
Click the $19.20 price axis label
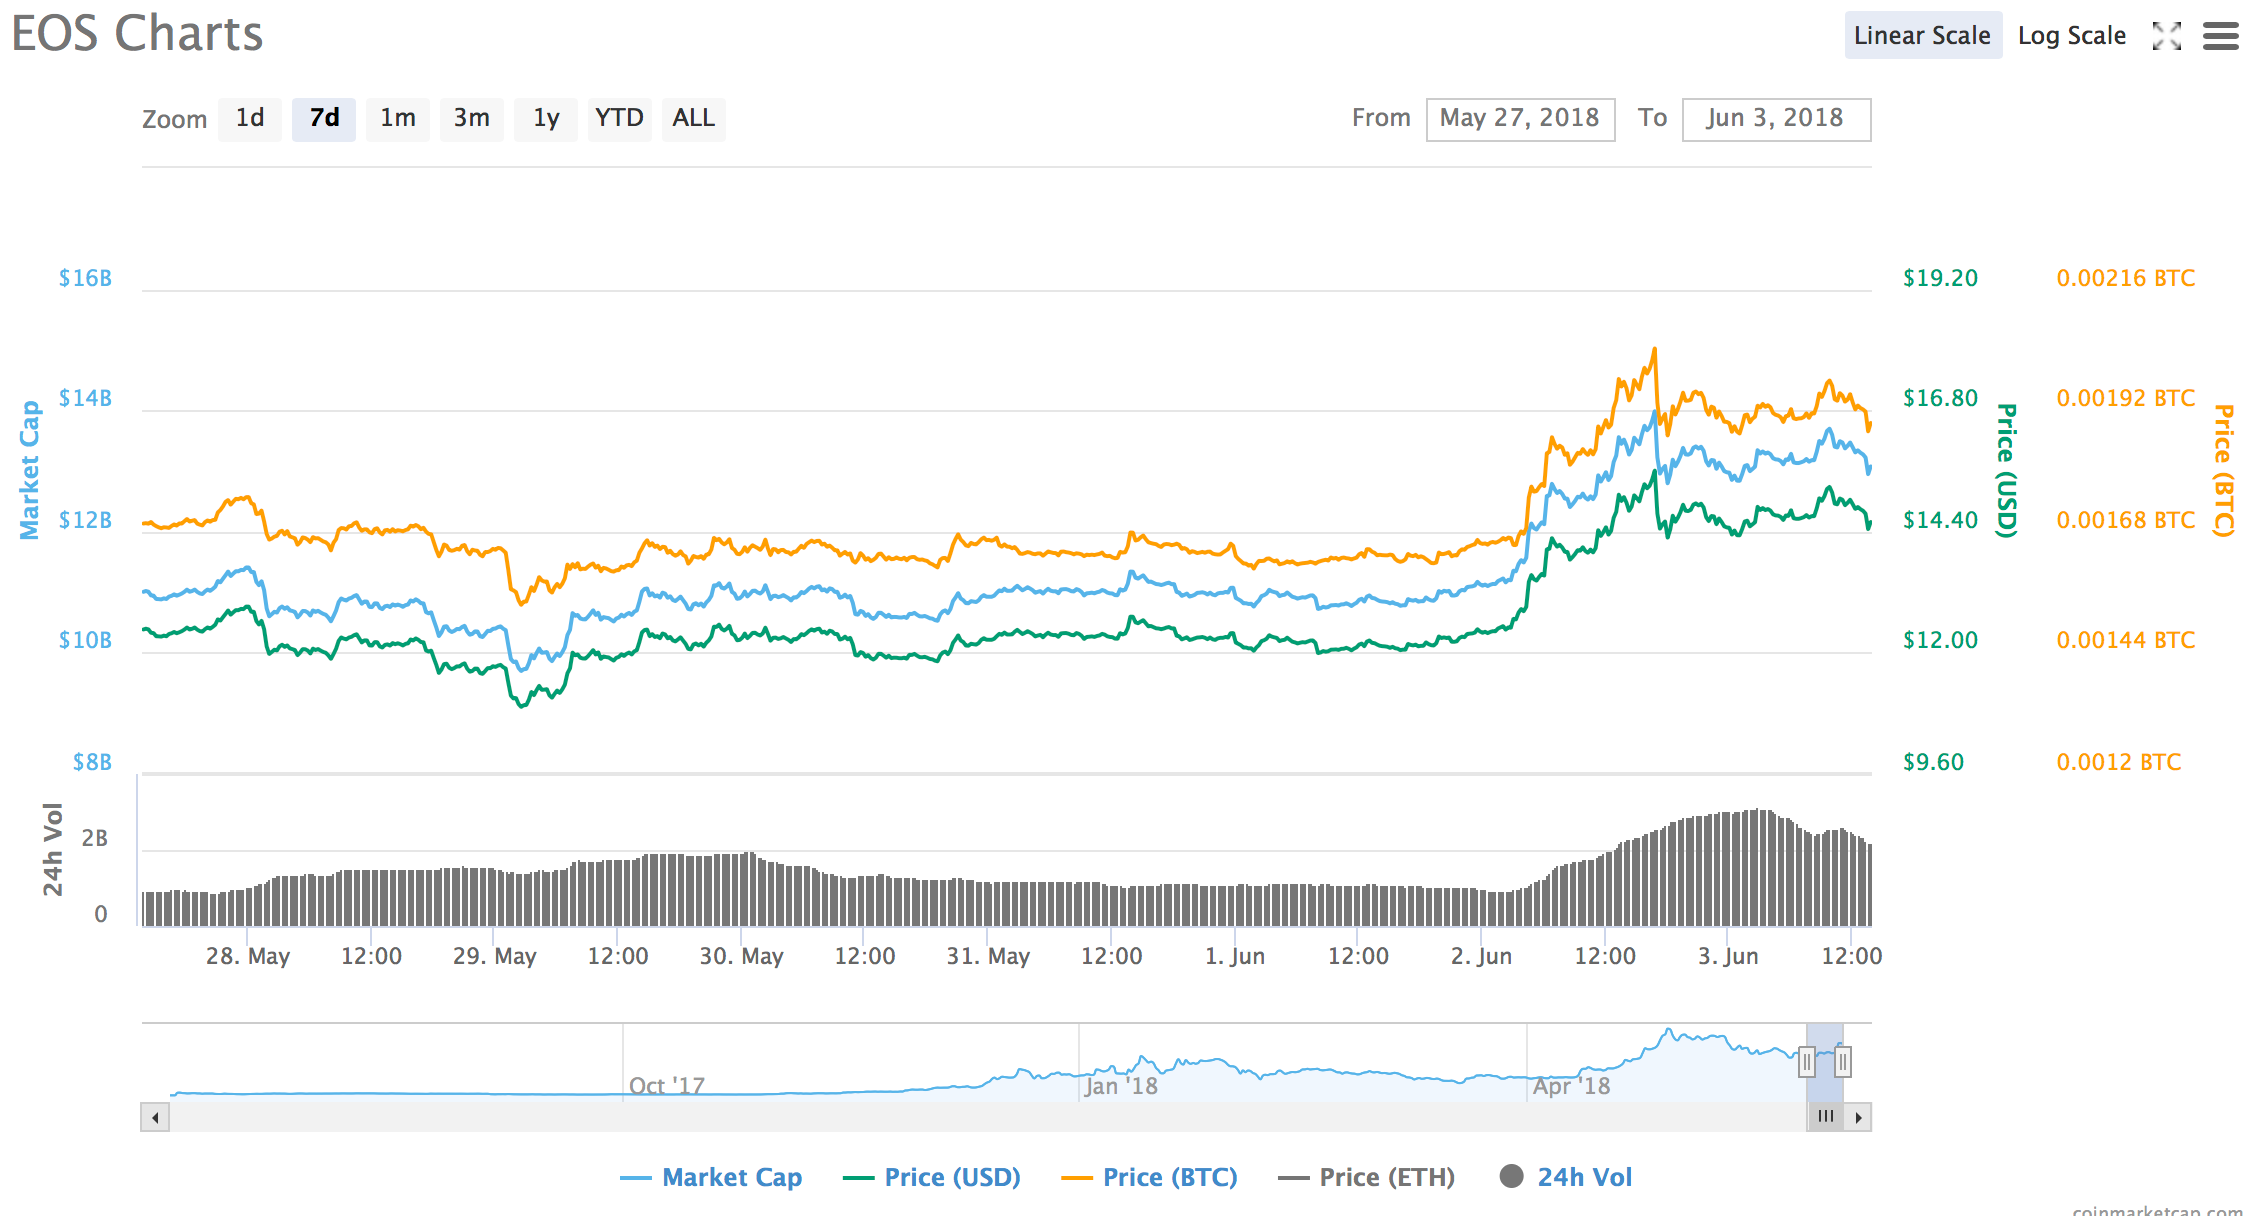[1940, 278]
